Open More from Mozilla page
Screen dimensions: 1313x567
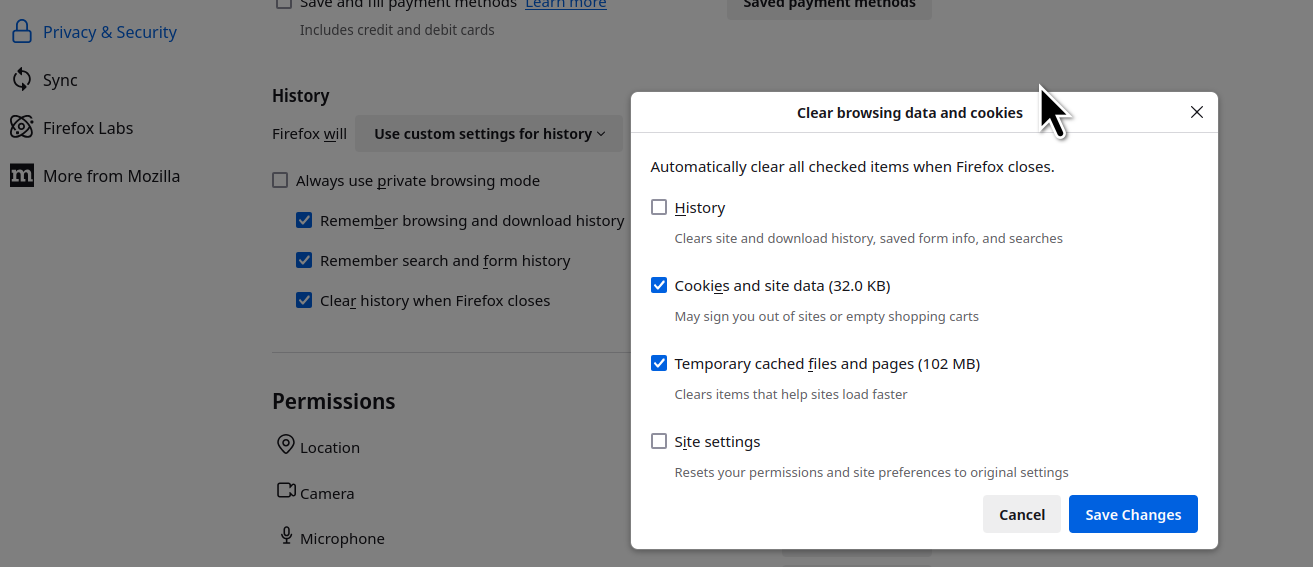point(111,176)
